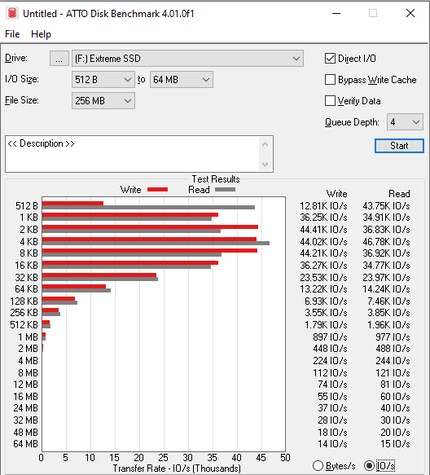
Task: Open the File menu
Action: coord(12,34)
